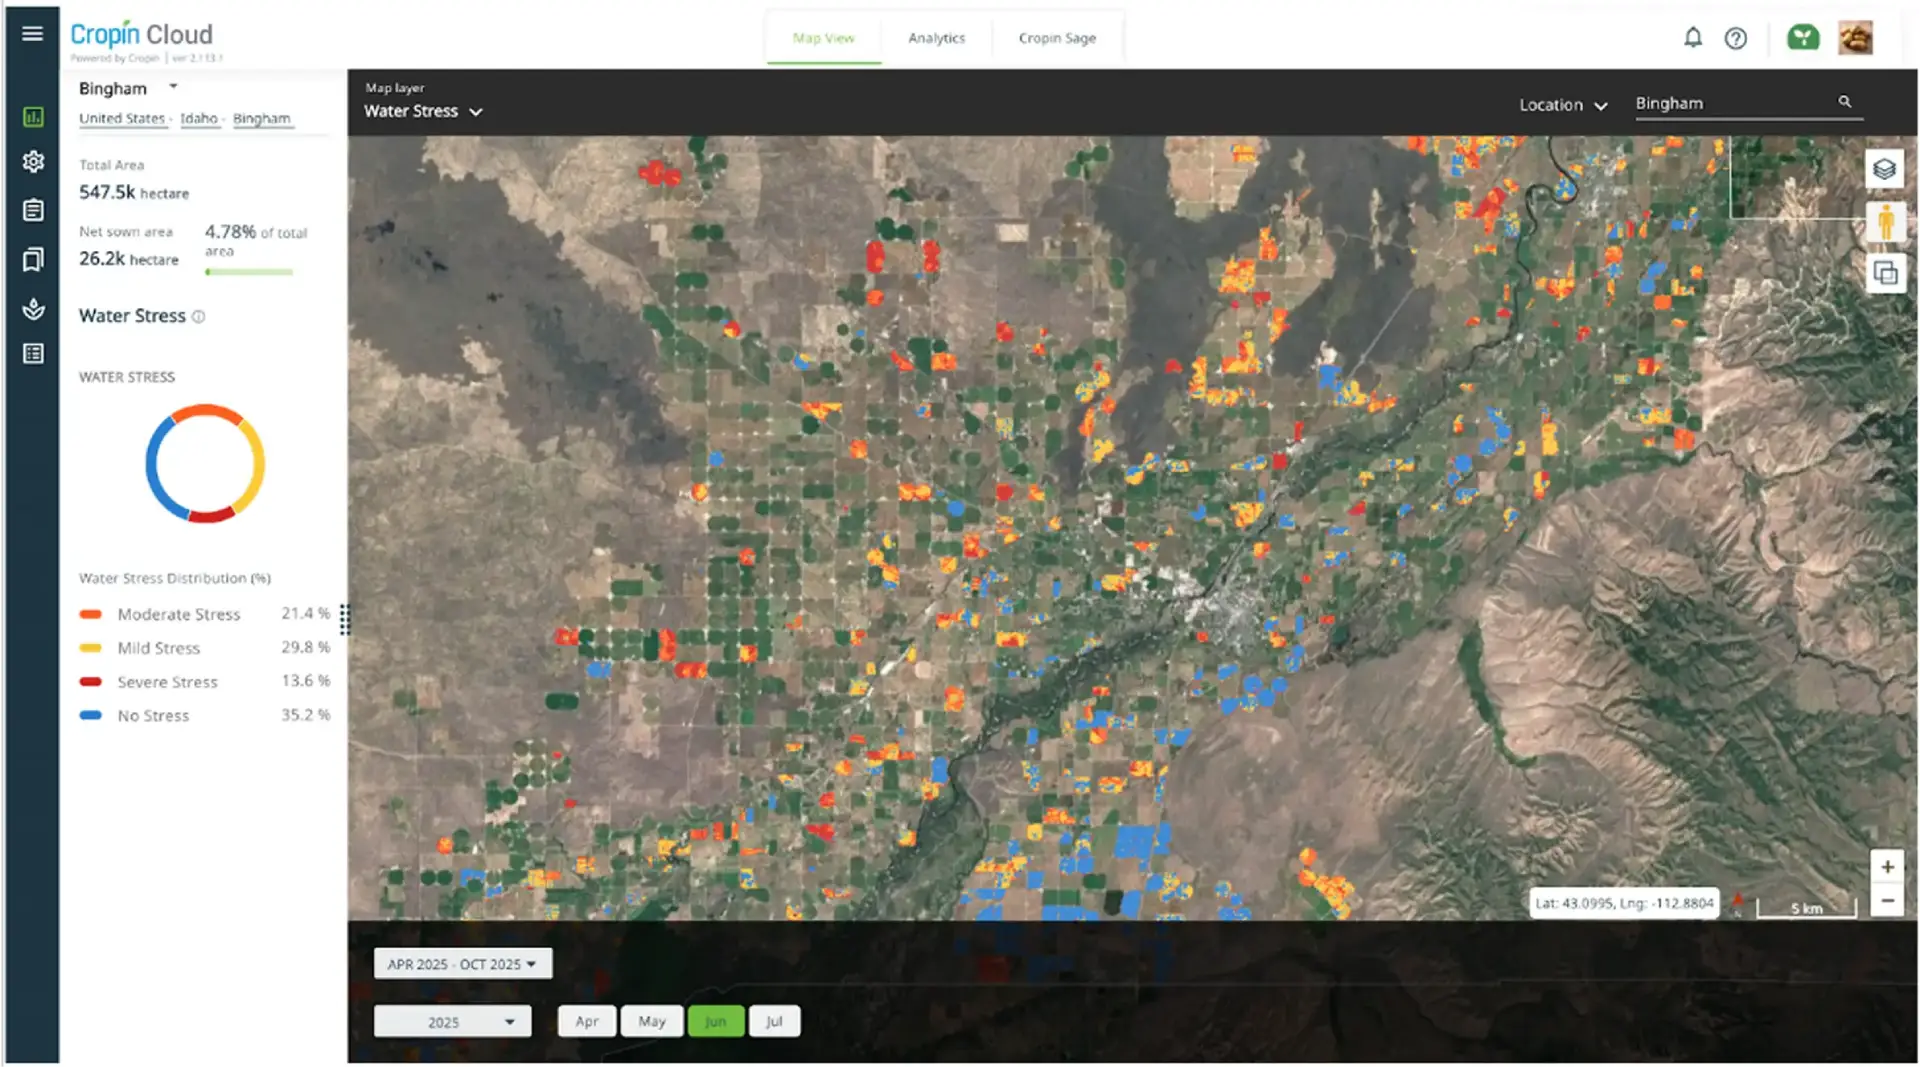Open the user profile avatar
Screen dimensions: 1920x1067
[x=1855, y=38]
